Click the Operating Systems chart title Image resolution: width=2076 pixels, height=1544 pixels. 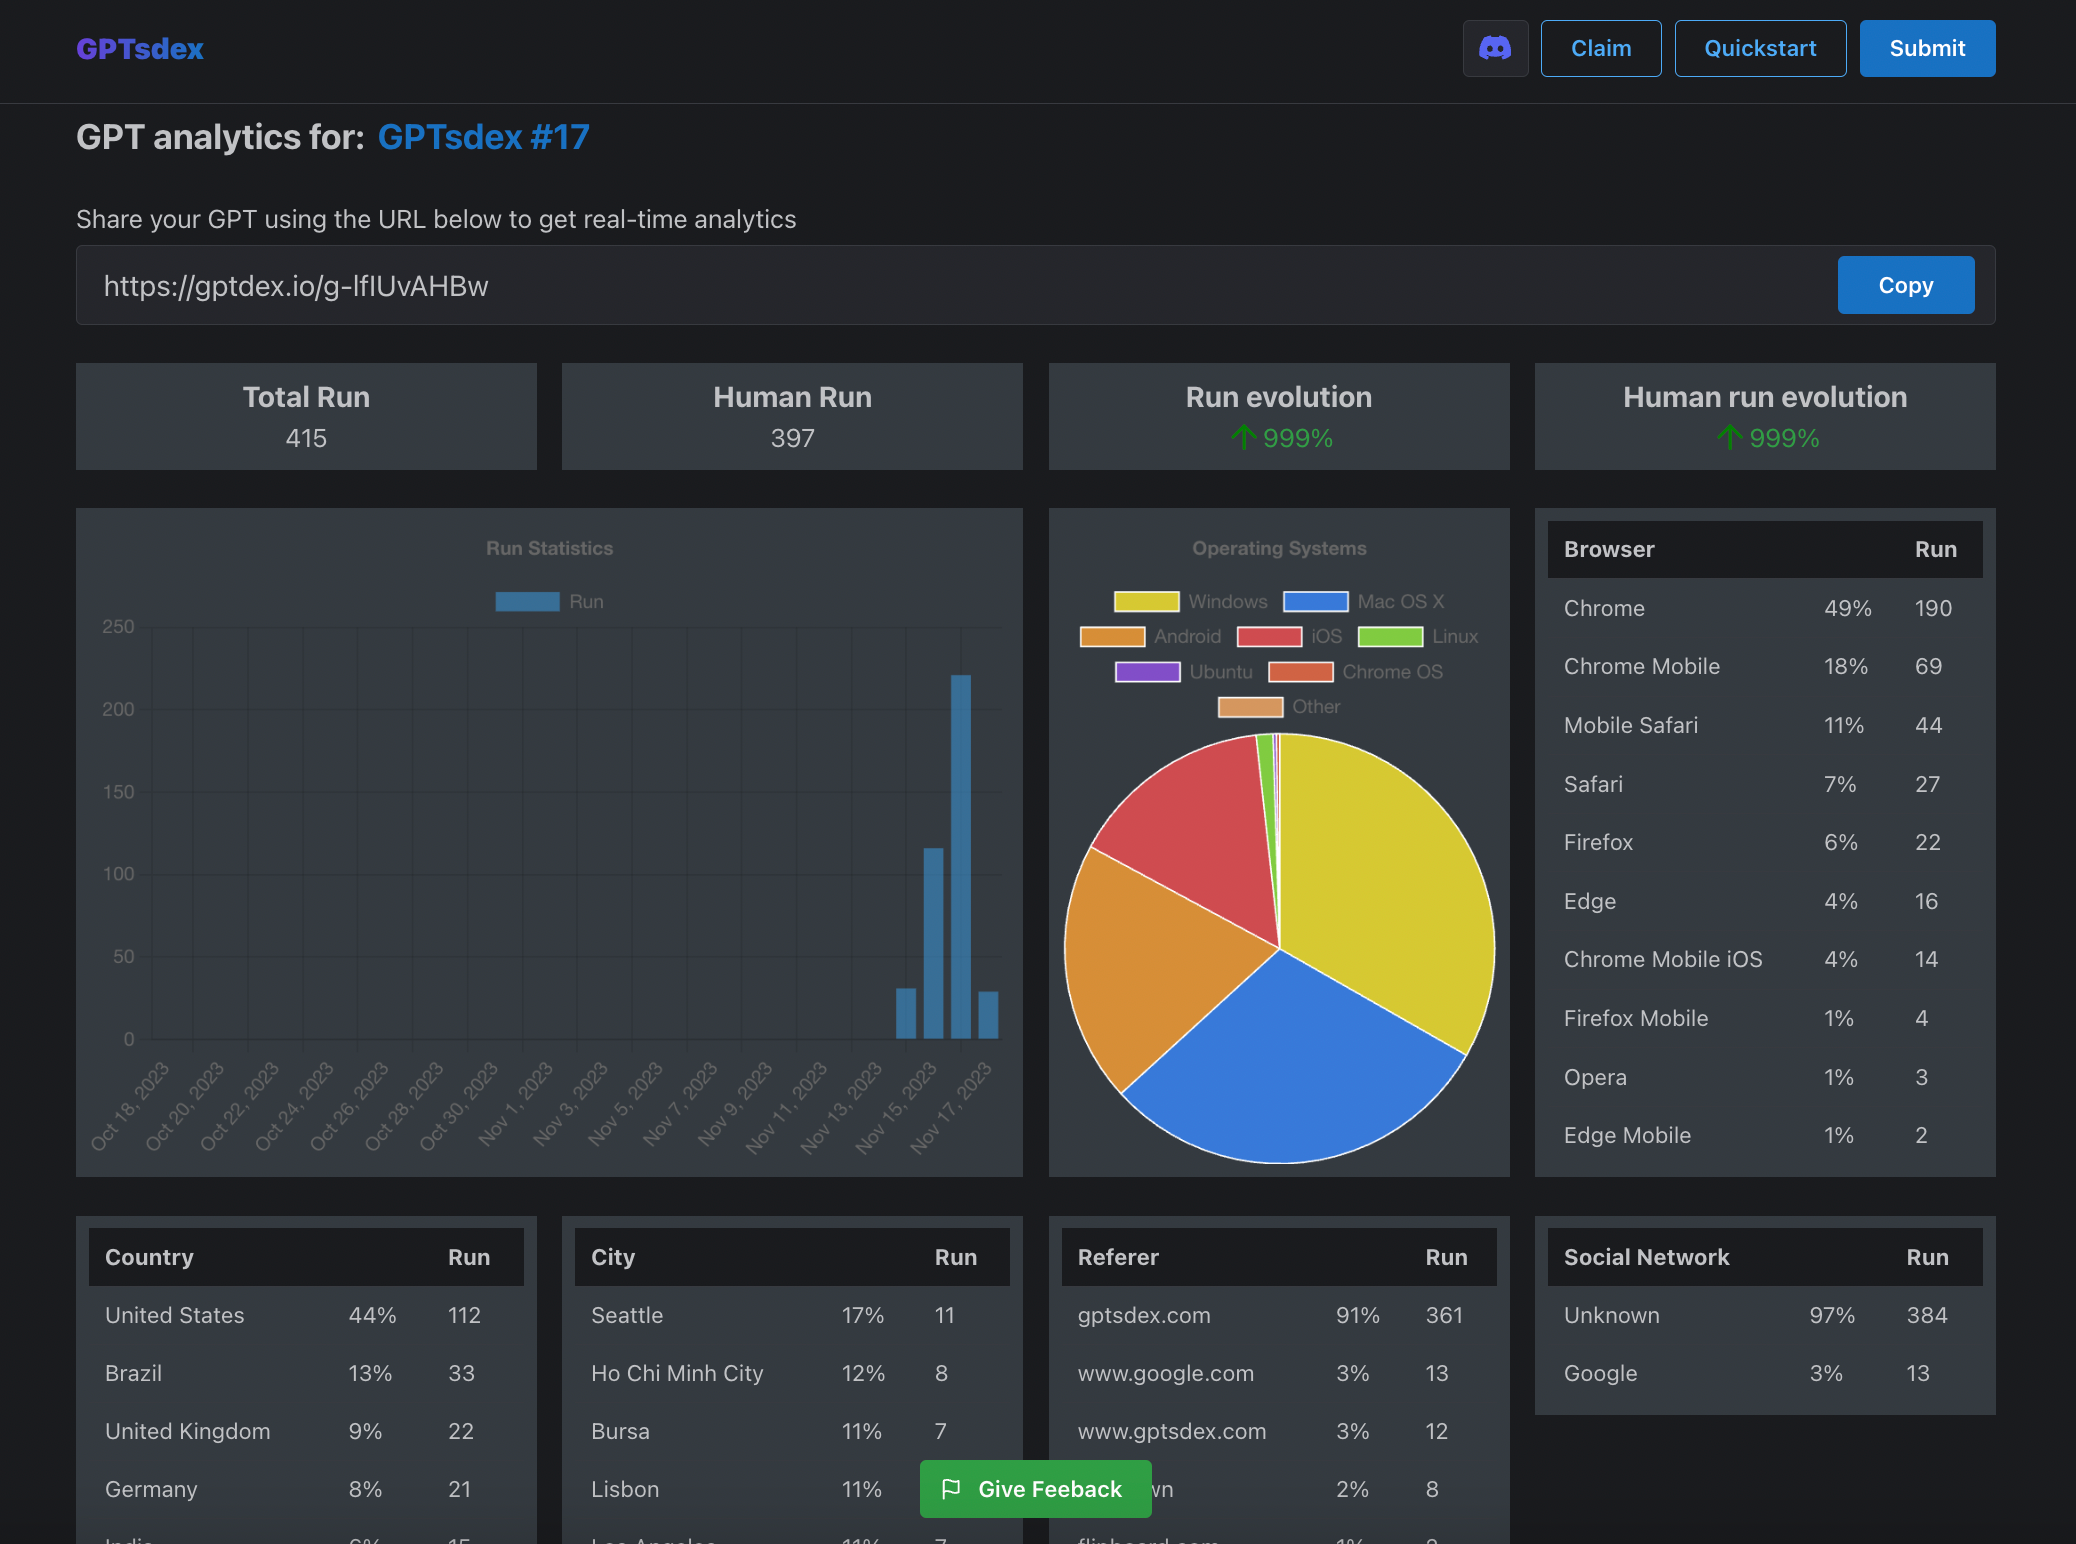coord(1279,548)
